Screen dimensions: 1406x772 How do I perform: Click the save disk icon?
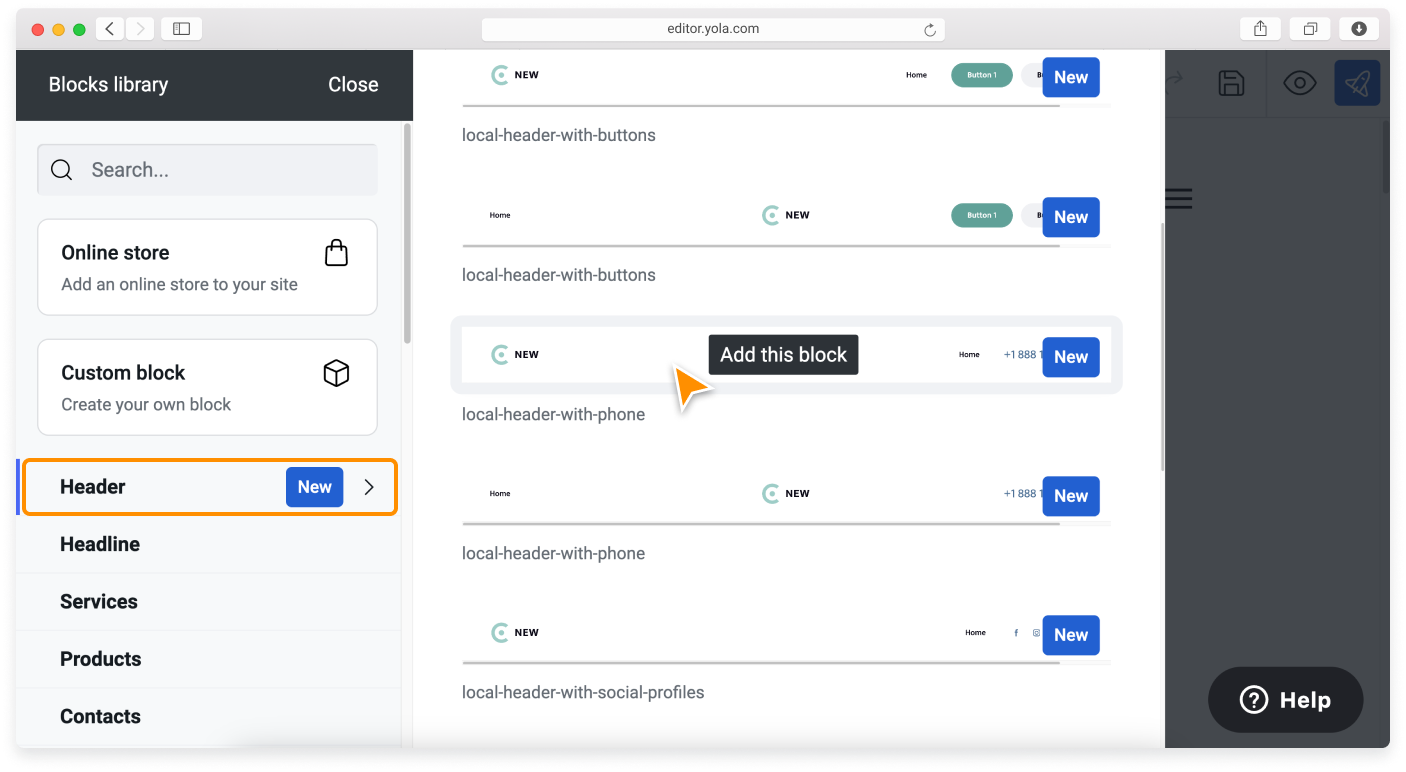[x=1231, y=84]
